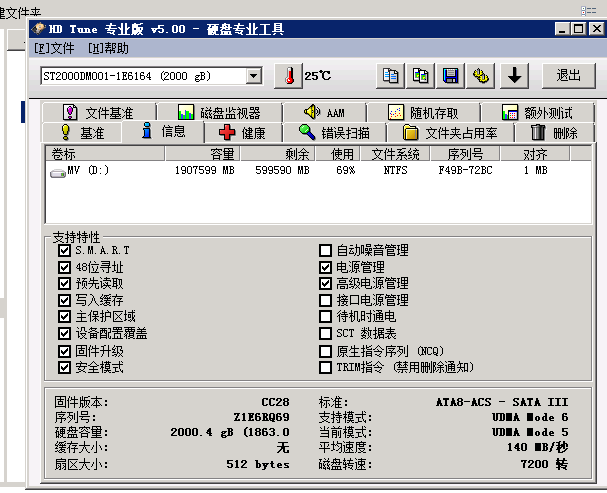Viewport: 607px width, 493px height.
Task: Toggle the S.M.A.R.T checkbox
Action: pos(64,250)
